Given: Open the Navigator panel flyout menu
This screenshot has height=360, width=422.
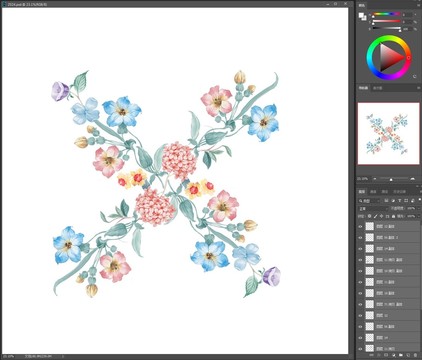Looking at the screenshot, I should point(419,88).
